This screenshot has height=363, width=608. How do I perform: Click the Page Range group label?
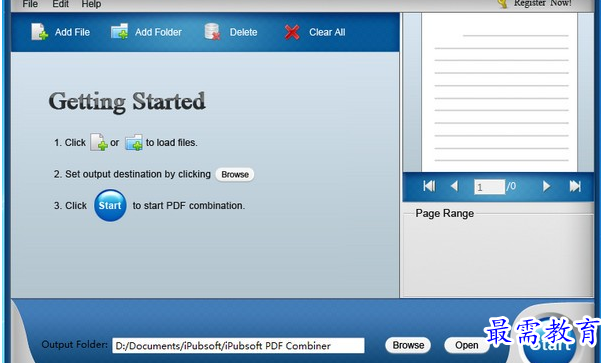click(x=444, y=213)
